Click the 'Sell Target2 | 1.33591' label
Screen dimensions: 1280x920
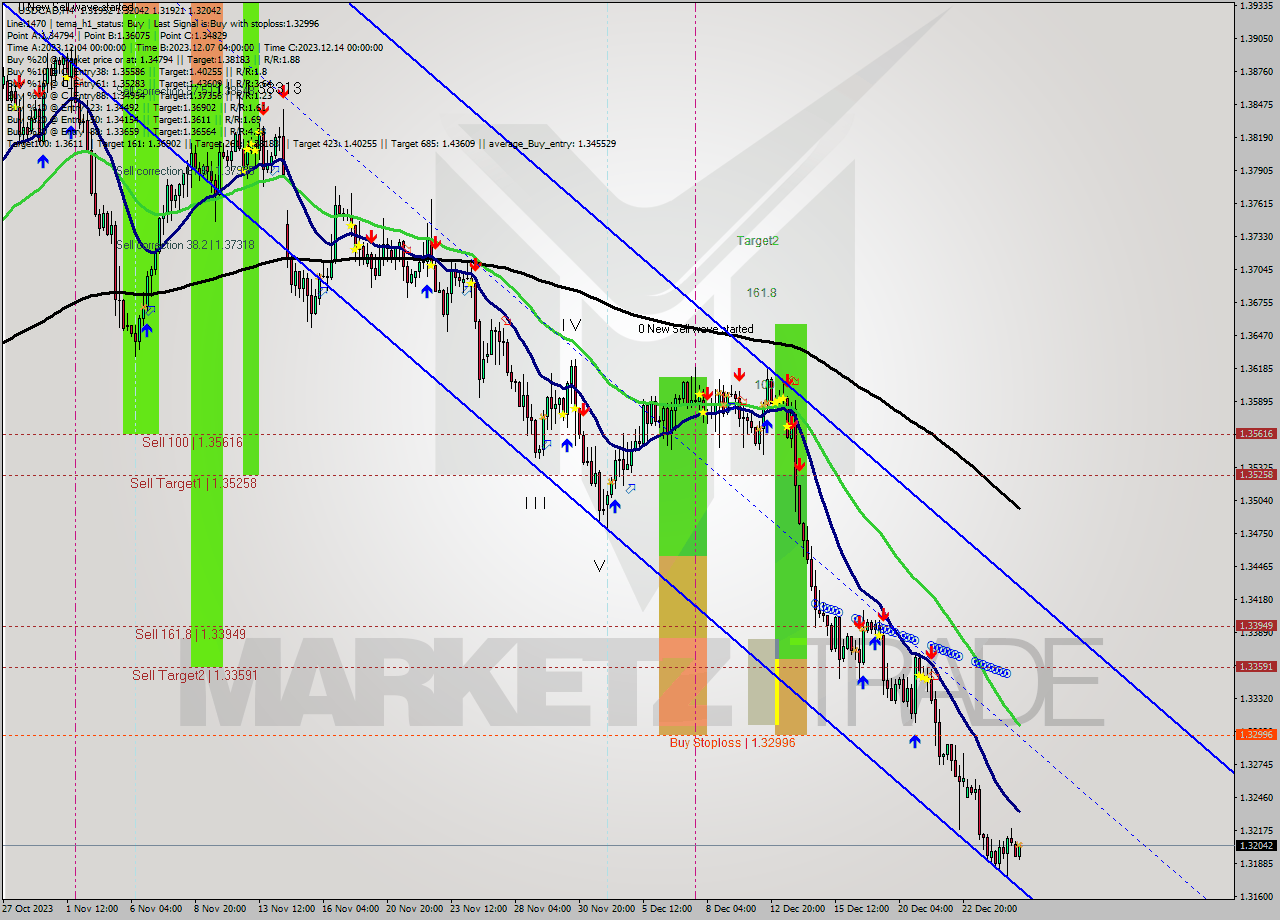click(x=195, y=675)
